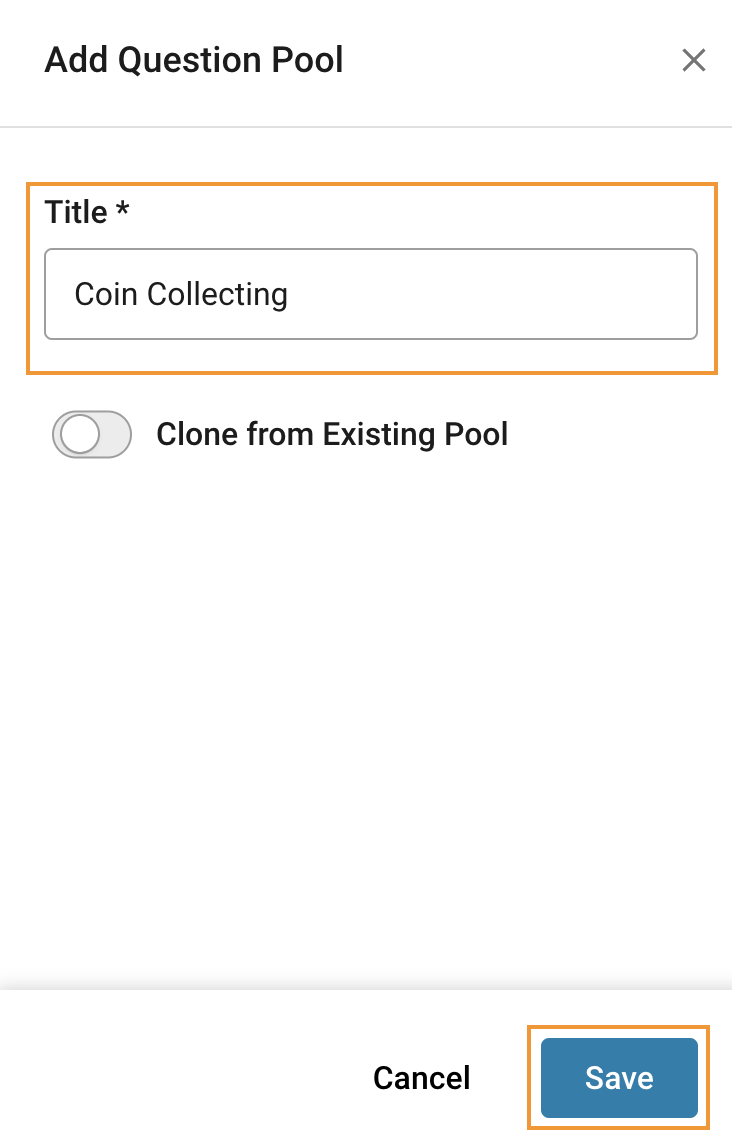This screenshot has height=1148, width=732.
Task: Click the "Coin Collecting" text in Title field
Action: [181, 294]
